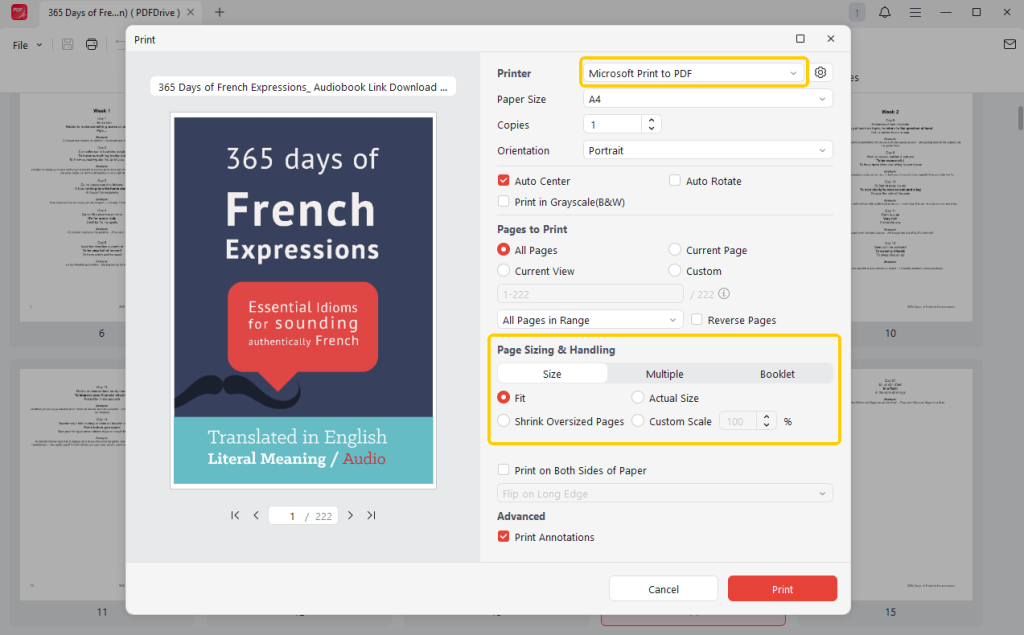Click the notification bell icon
Viewport: 1024px width, 635px height.
pos(885,12)
